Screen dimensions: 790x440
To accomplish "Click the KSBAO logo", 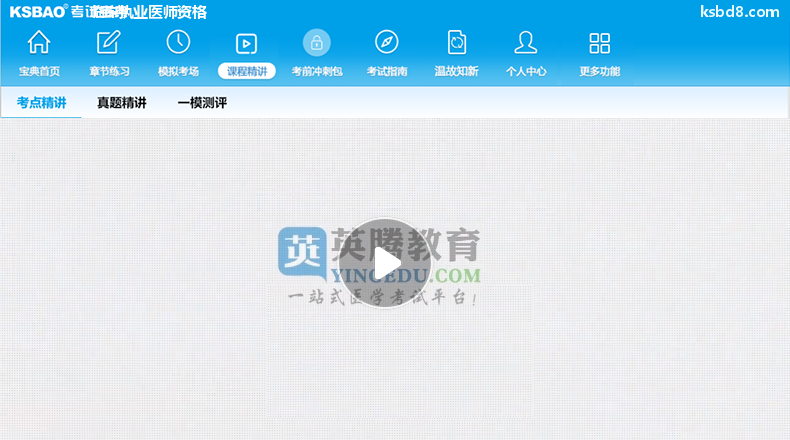I will 38,12.
